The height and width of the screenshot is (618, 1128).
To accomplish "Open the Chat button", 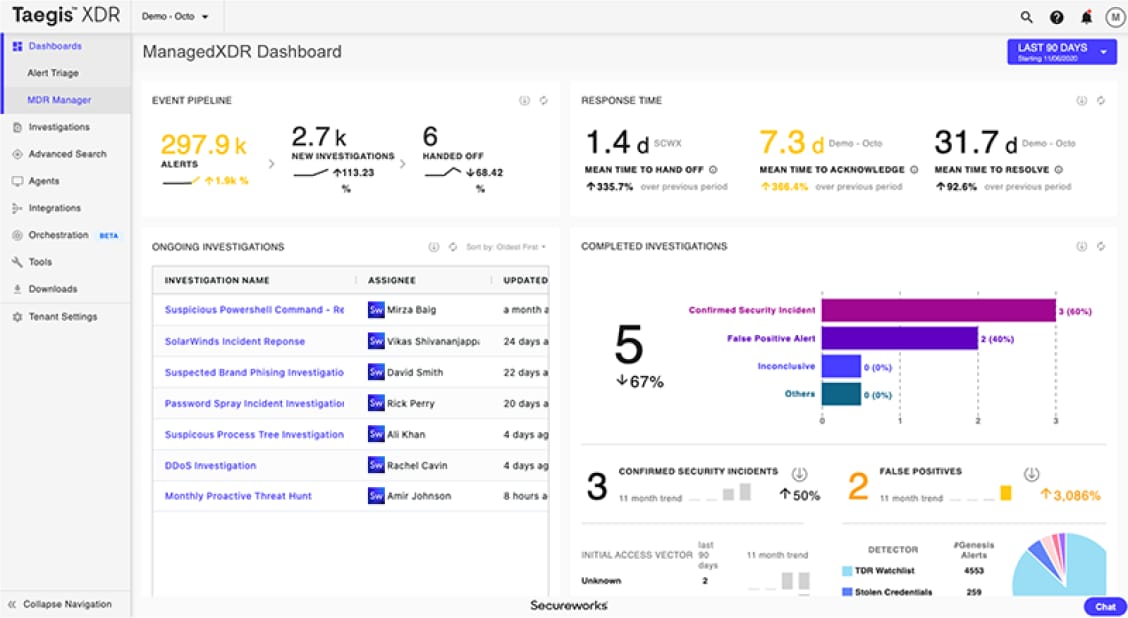I will 1105,606.
